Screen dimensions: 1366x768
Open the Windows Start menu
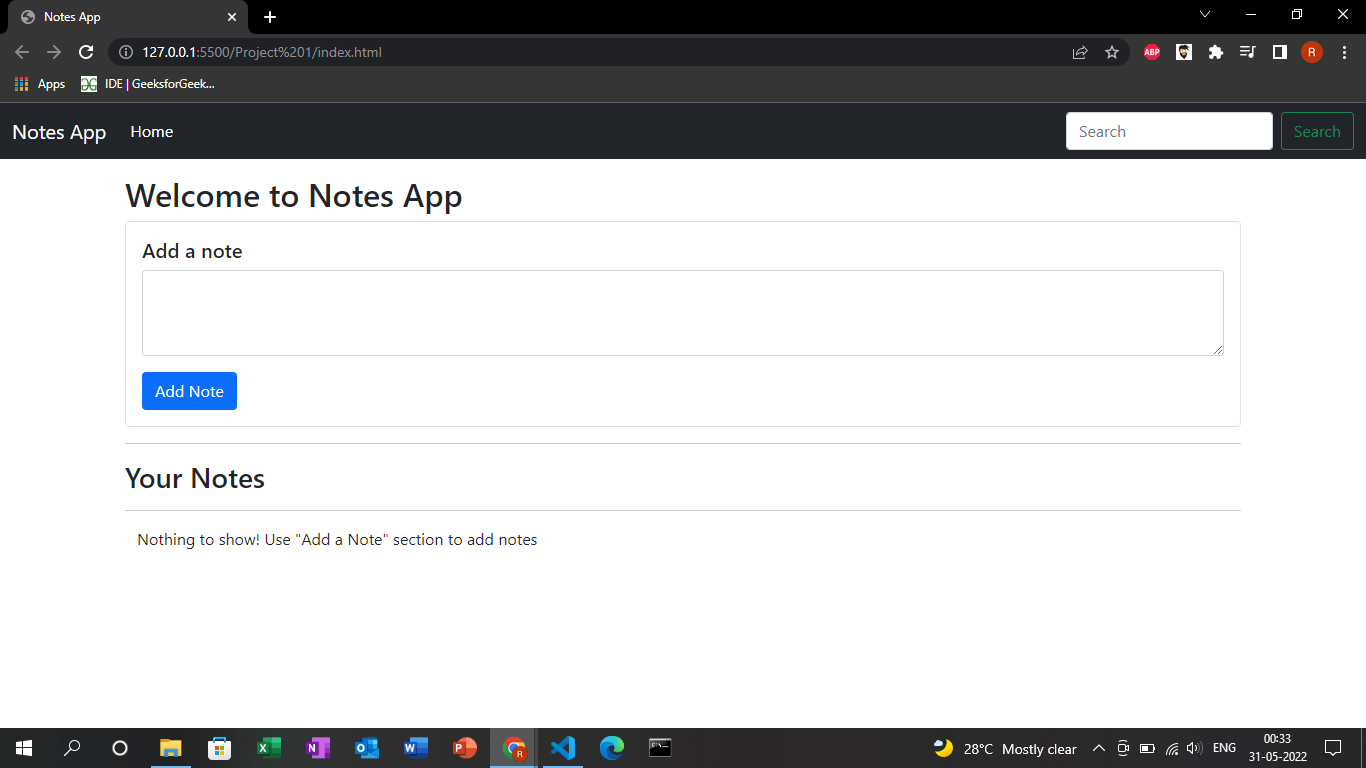(24, 748)
